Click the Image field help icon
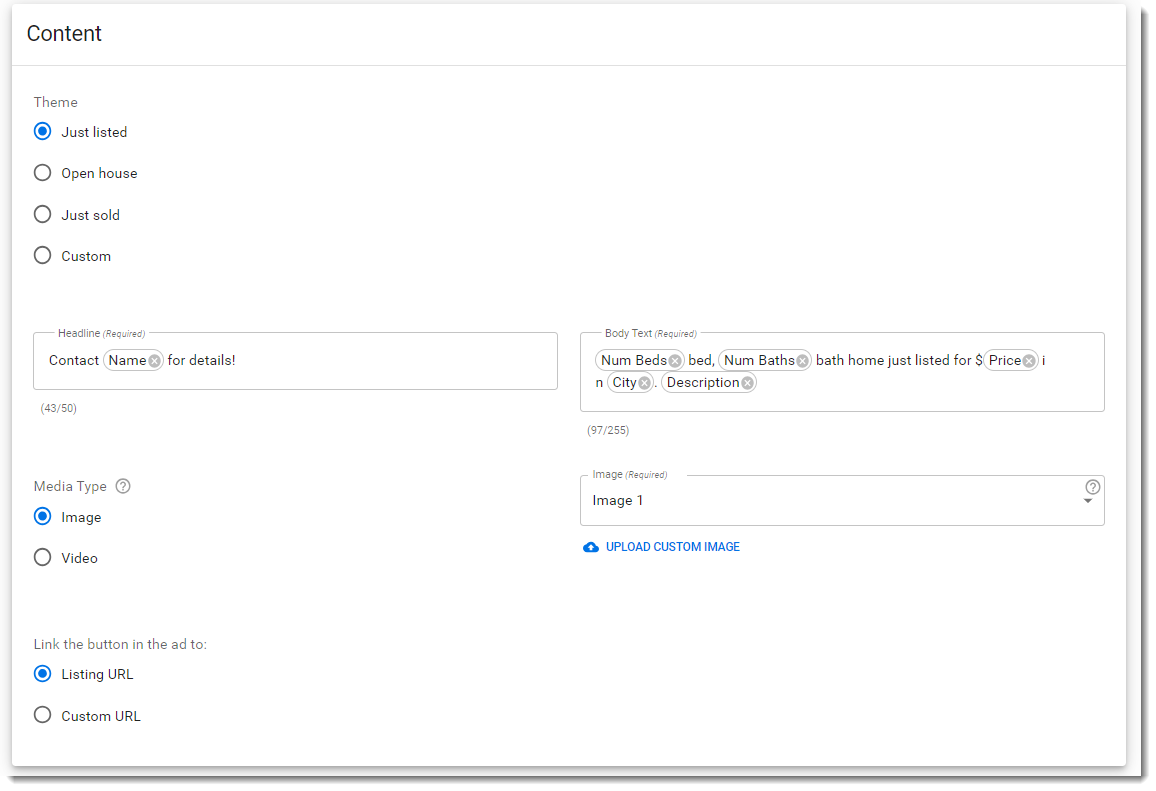1156x791 pixels. (x=1092, y=487)
